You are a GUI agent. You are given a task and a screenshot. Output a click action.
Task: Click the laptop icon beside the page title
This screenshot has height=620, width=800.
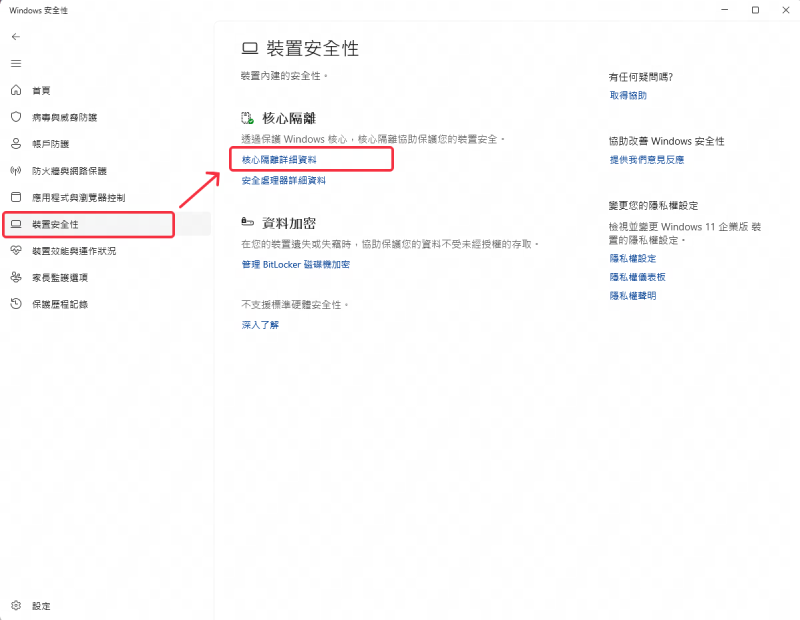(x=249, y=48)
